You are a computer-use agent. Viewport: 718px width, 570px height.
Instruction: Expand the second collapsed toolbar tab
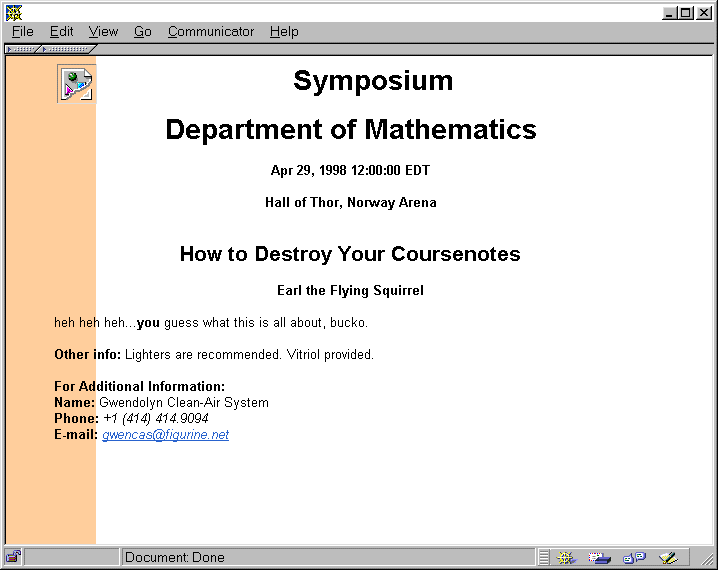coord(68,48)
